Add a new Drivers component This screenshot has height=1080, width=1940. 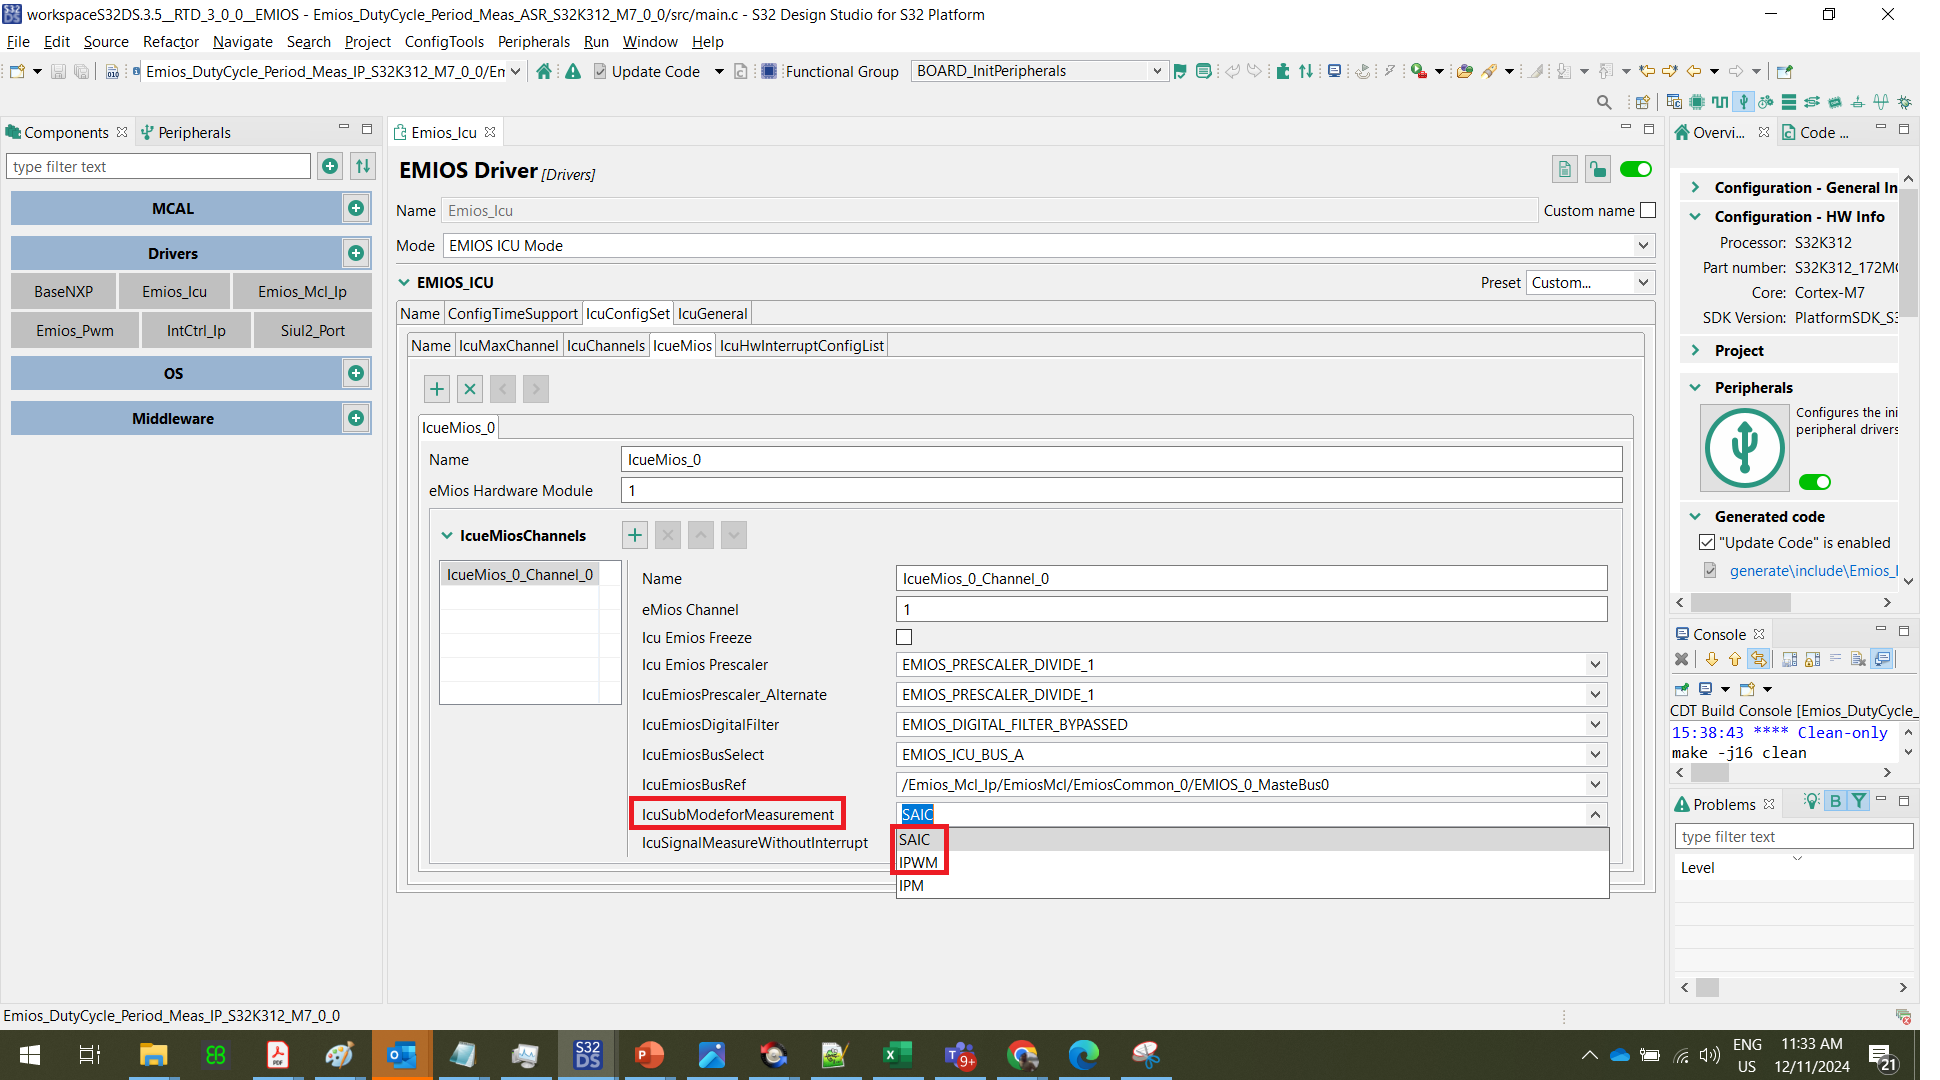coord(355,253)
